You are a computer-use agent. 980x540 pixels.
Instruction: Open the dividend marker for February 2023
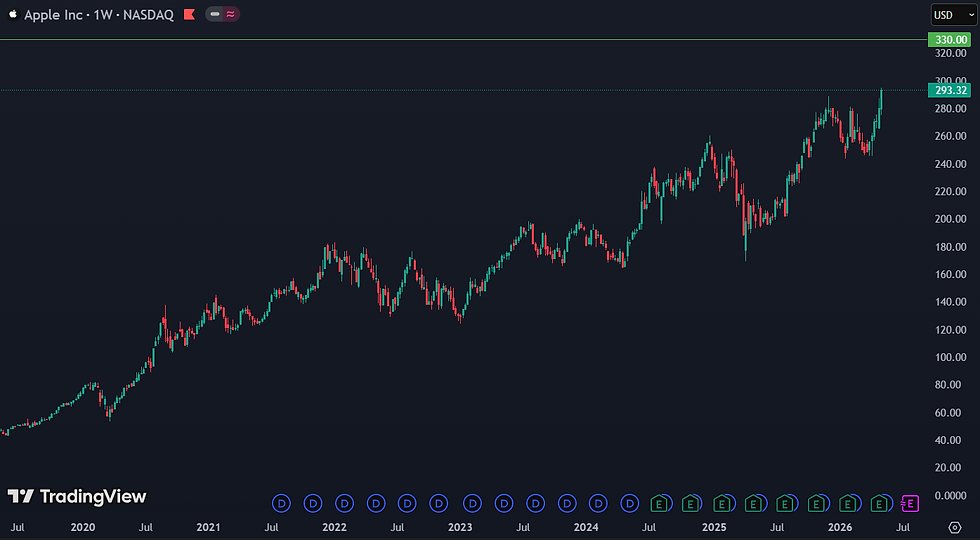click(x=473, y=502)
